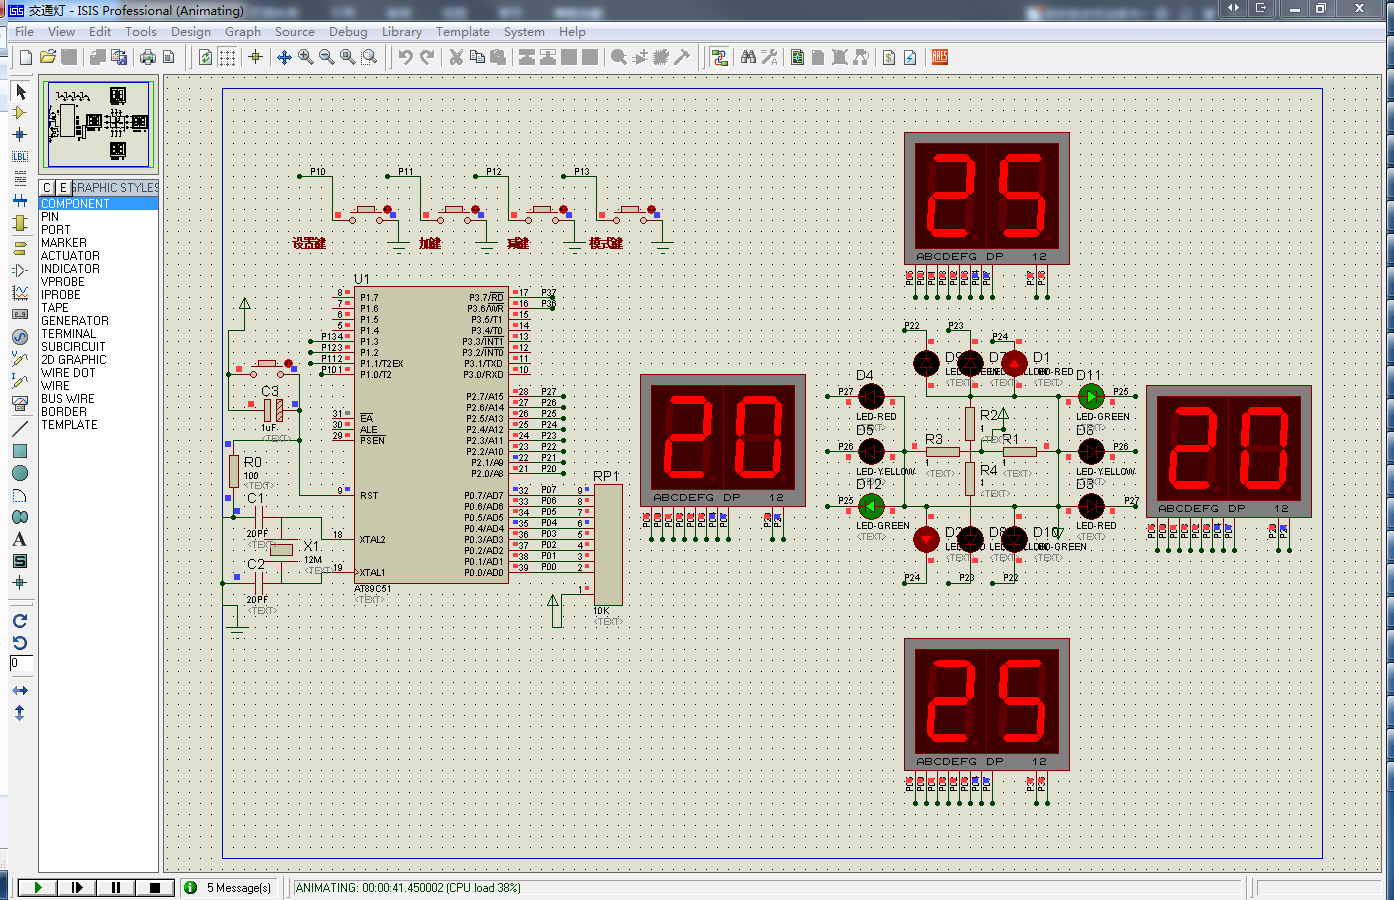Select the Wire Label (LBL) tool
1394x900 pixels.
click(x=20, y=157)
